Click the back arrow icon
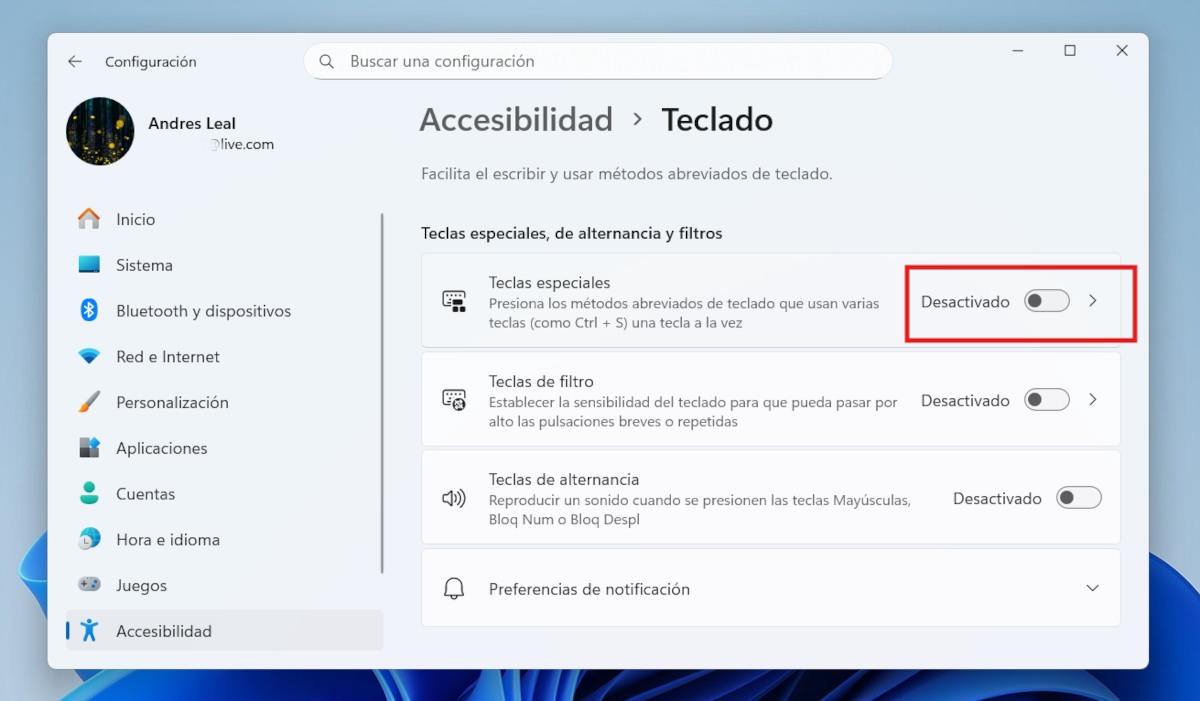Image resolution: width=1200 pixels, height=701 pixels. (x=75, y=62)
